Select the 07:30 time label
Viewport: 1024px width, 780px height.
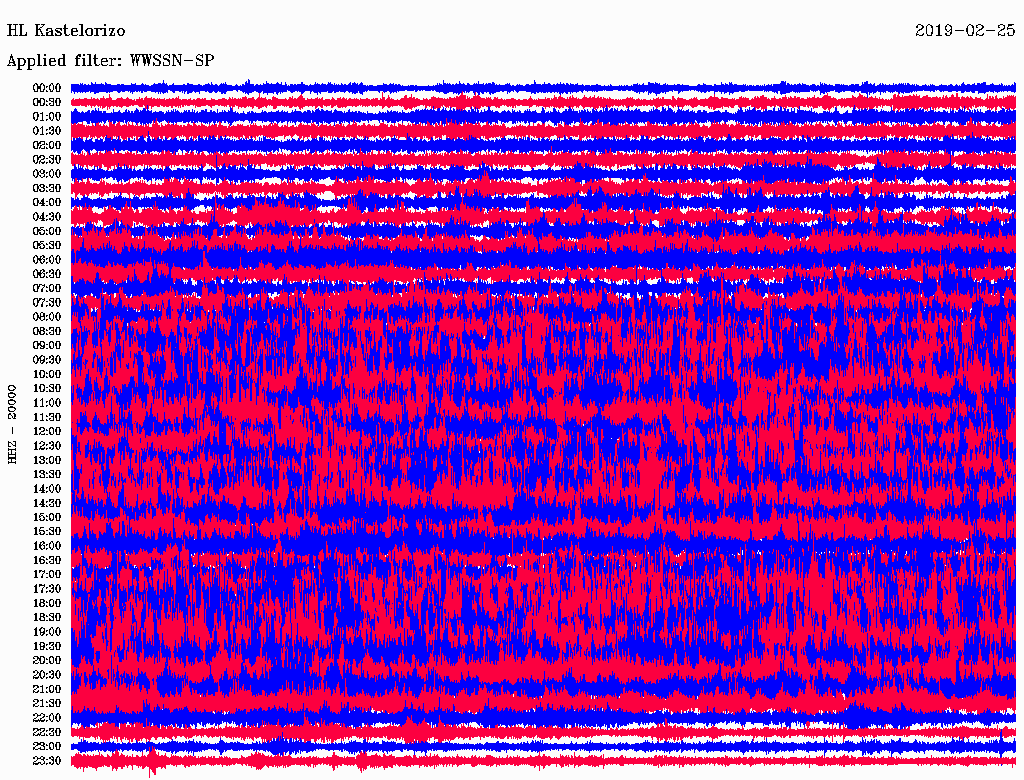[x=47, y=302]
